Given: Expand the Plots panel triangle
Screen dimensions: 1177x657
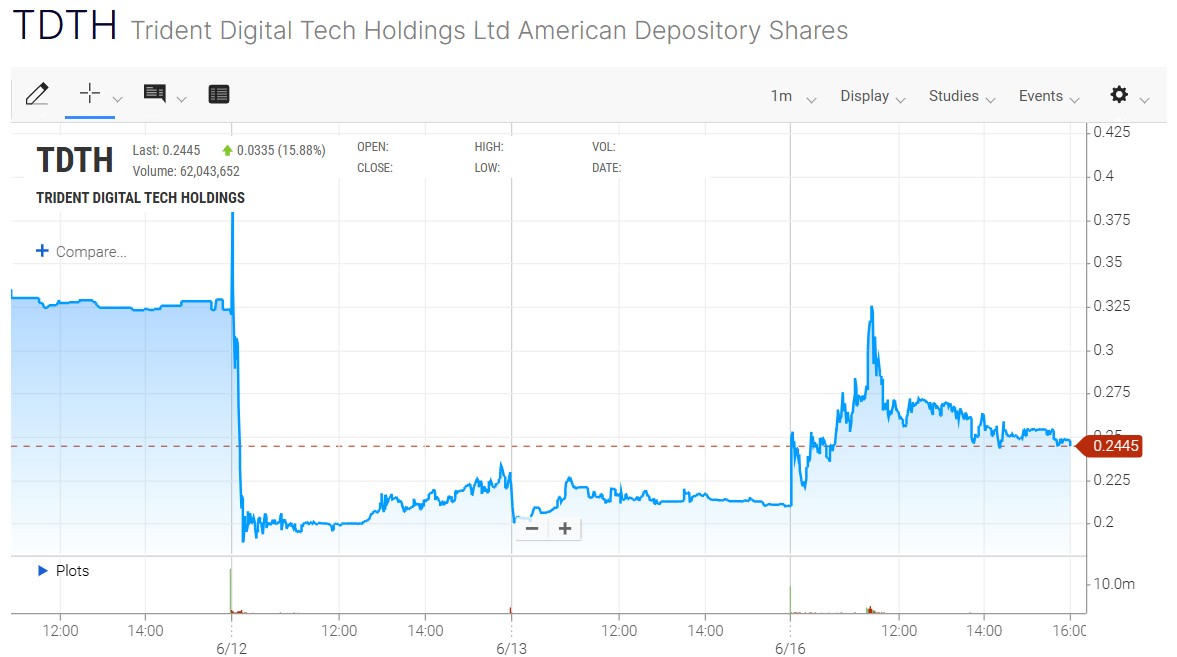Looking at the screenshot, I should [x=42, y=571].
